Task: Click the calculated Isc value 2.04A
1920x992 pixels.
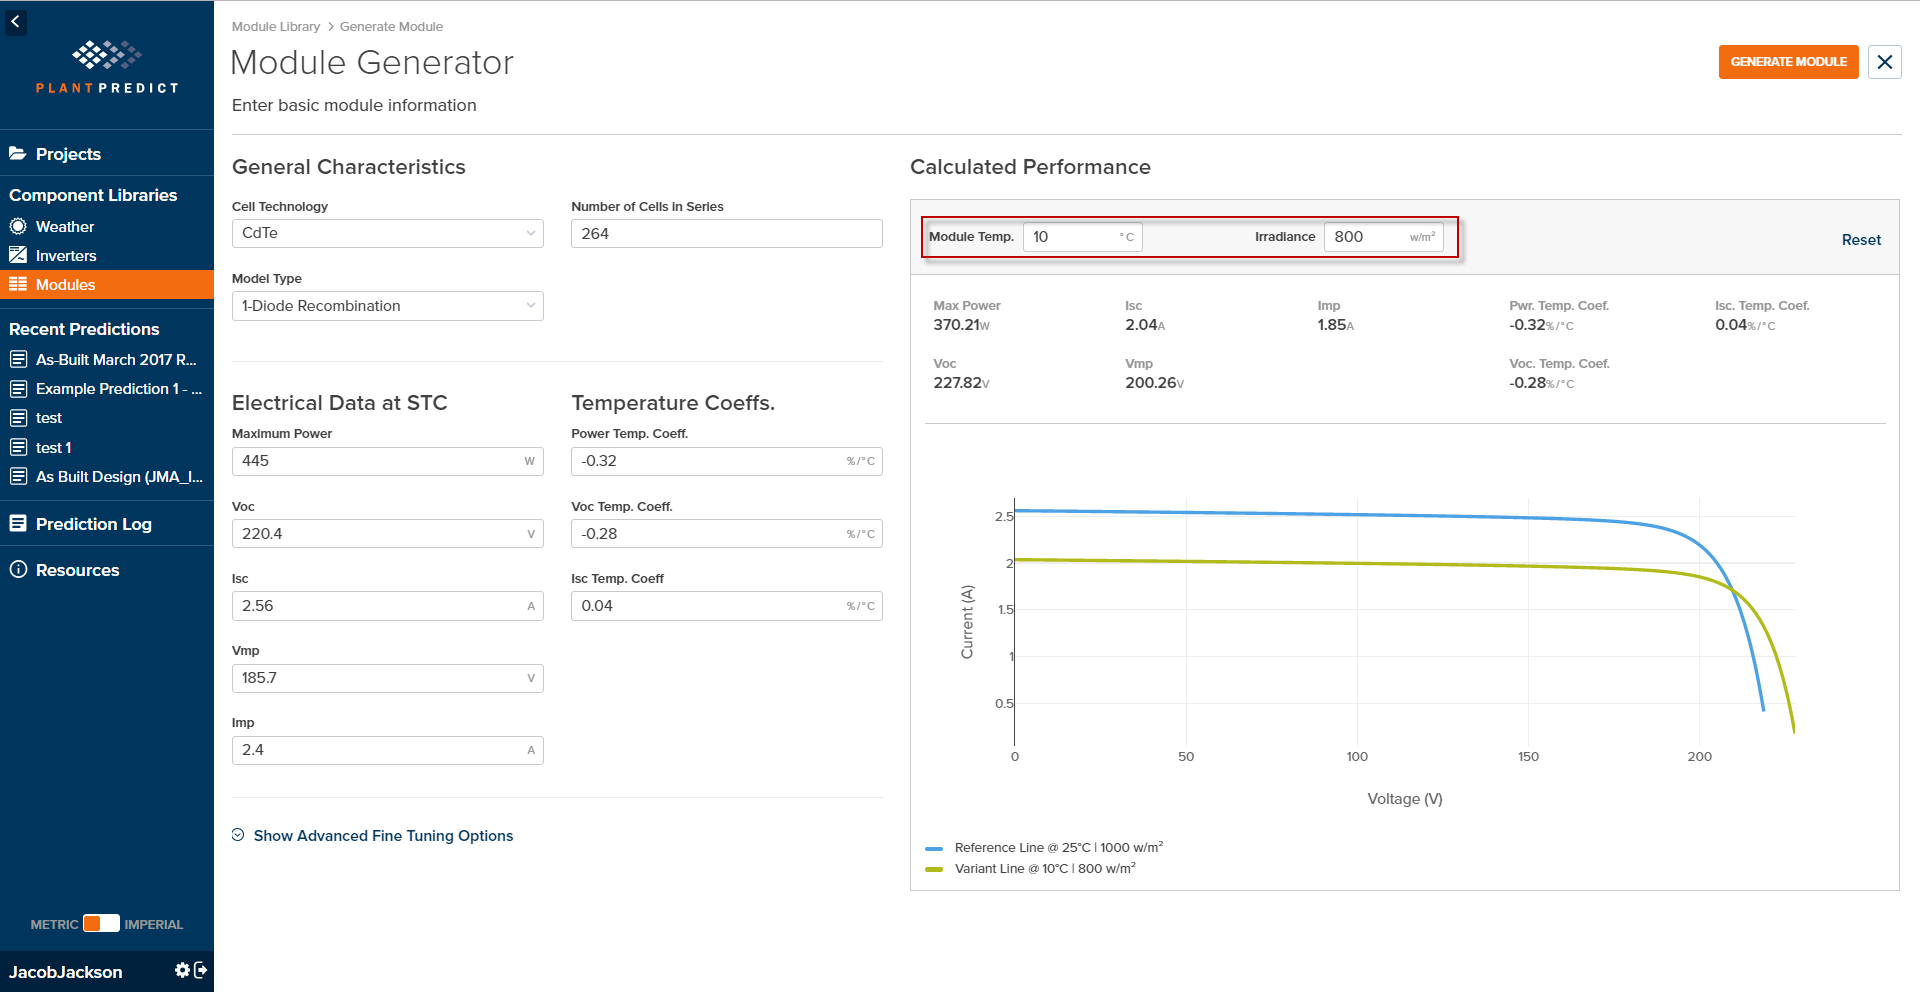Action: pyautogui.click(x=1145, y=325)
